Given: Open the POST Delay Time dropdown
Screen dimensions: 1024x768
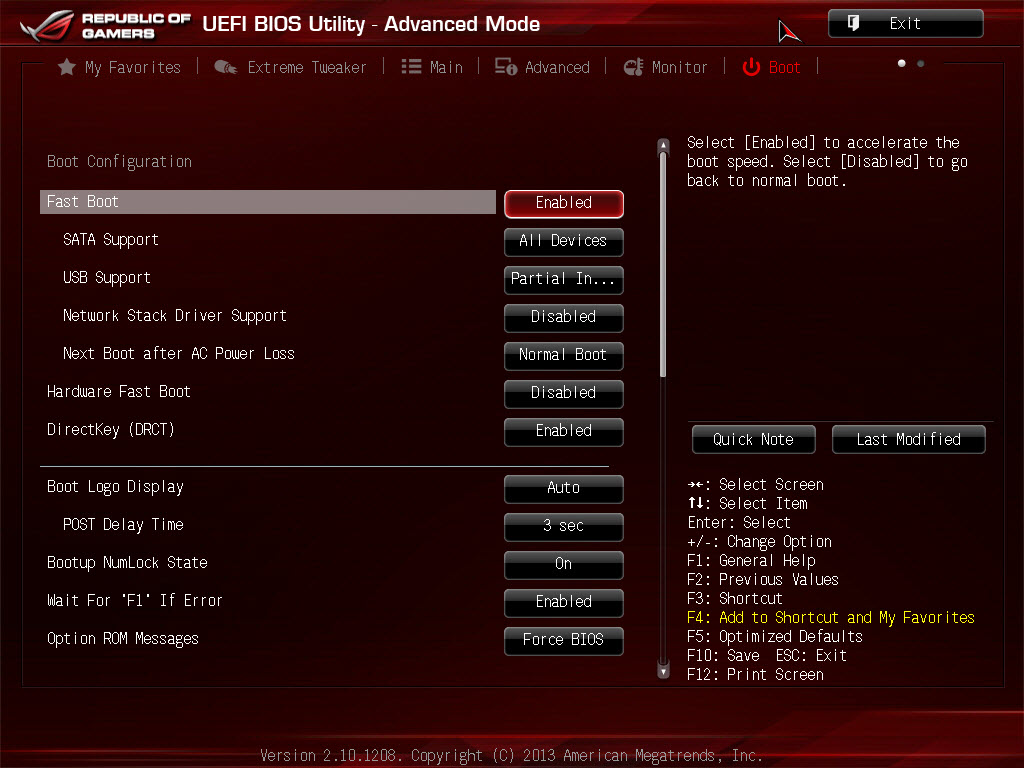Looking at the screenshot, I should 564,526.
